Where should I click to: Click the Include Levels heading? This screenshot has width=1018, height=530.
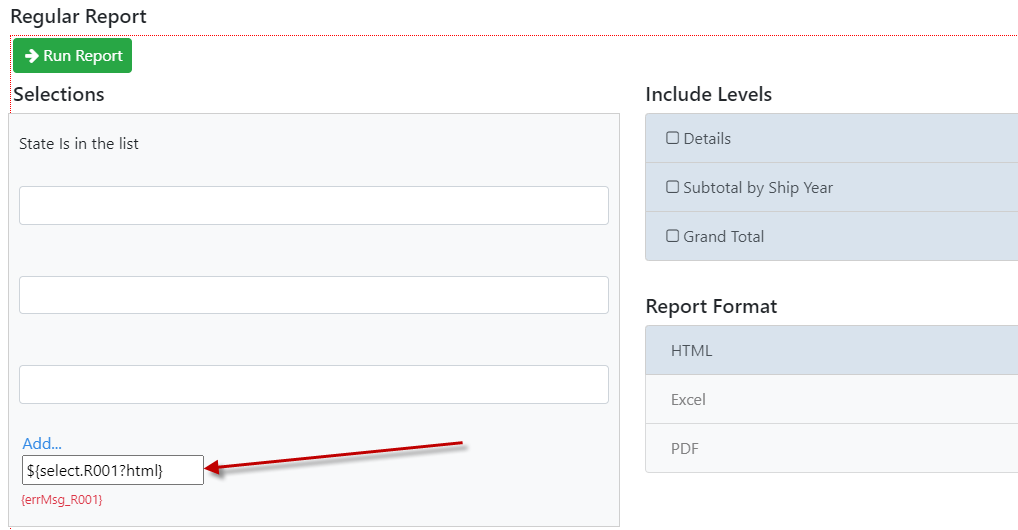[x=708, y=94]
